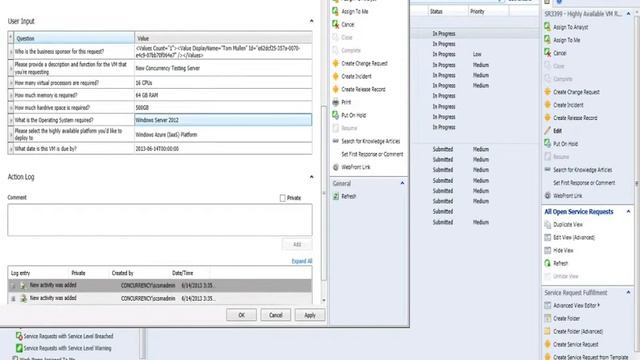This screenshot has width=640, height=360.
Task: Click the Add comment button
Action: click(297, 244)
